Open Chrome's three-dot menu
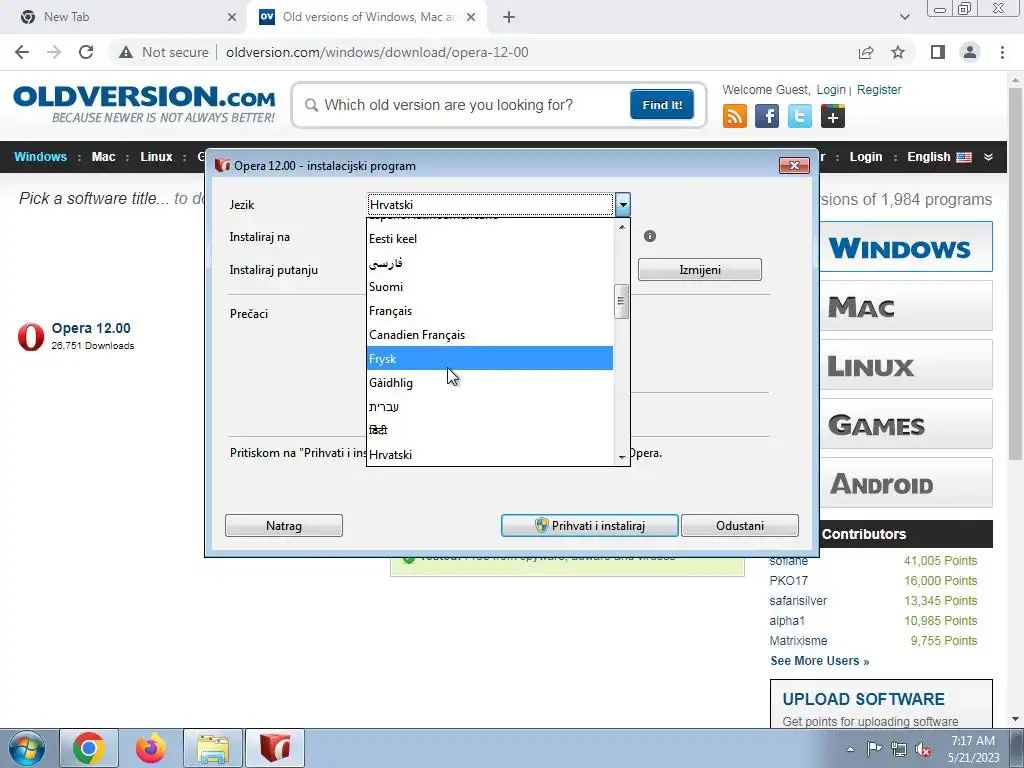 point(1002,52)
